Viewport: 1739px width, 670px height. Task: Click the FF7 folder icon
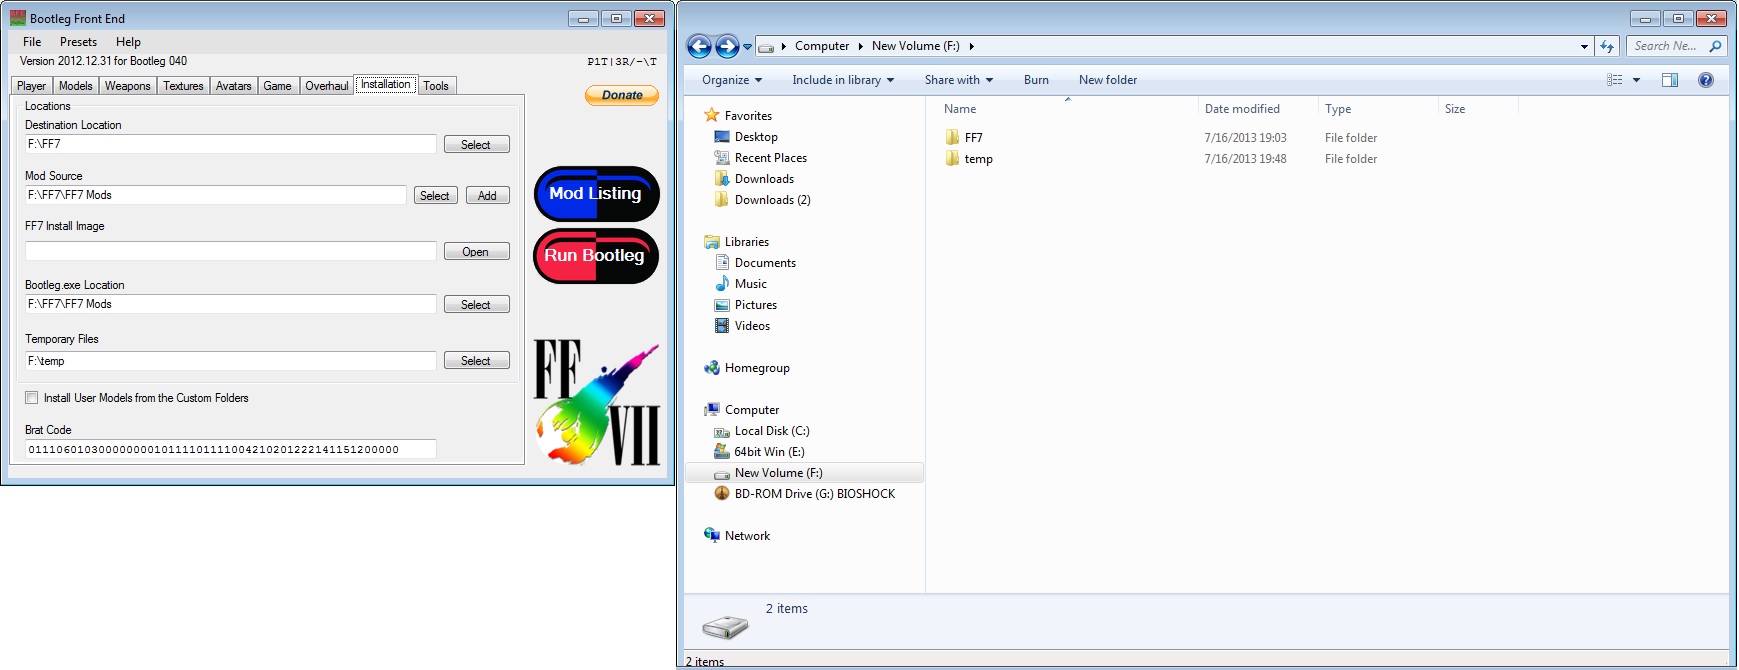tap(952, 137)
